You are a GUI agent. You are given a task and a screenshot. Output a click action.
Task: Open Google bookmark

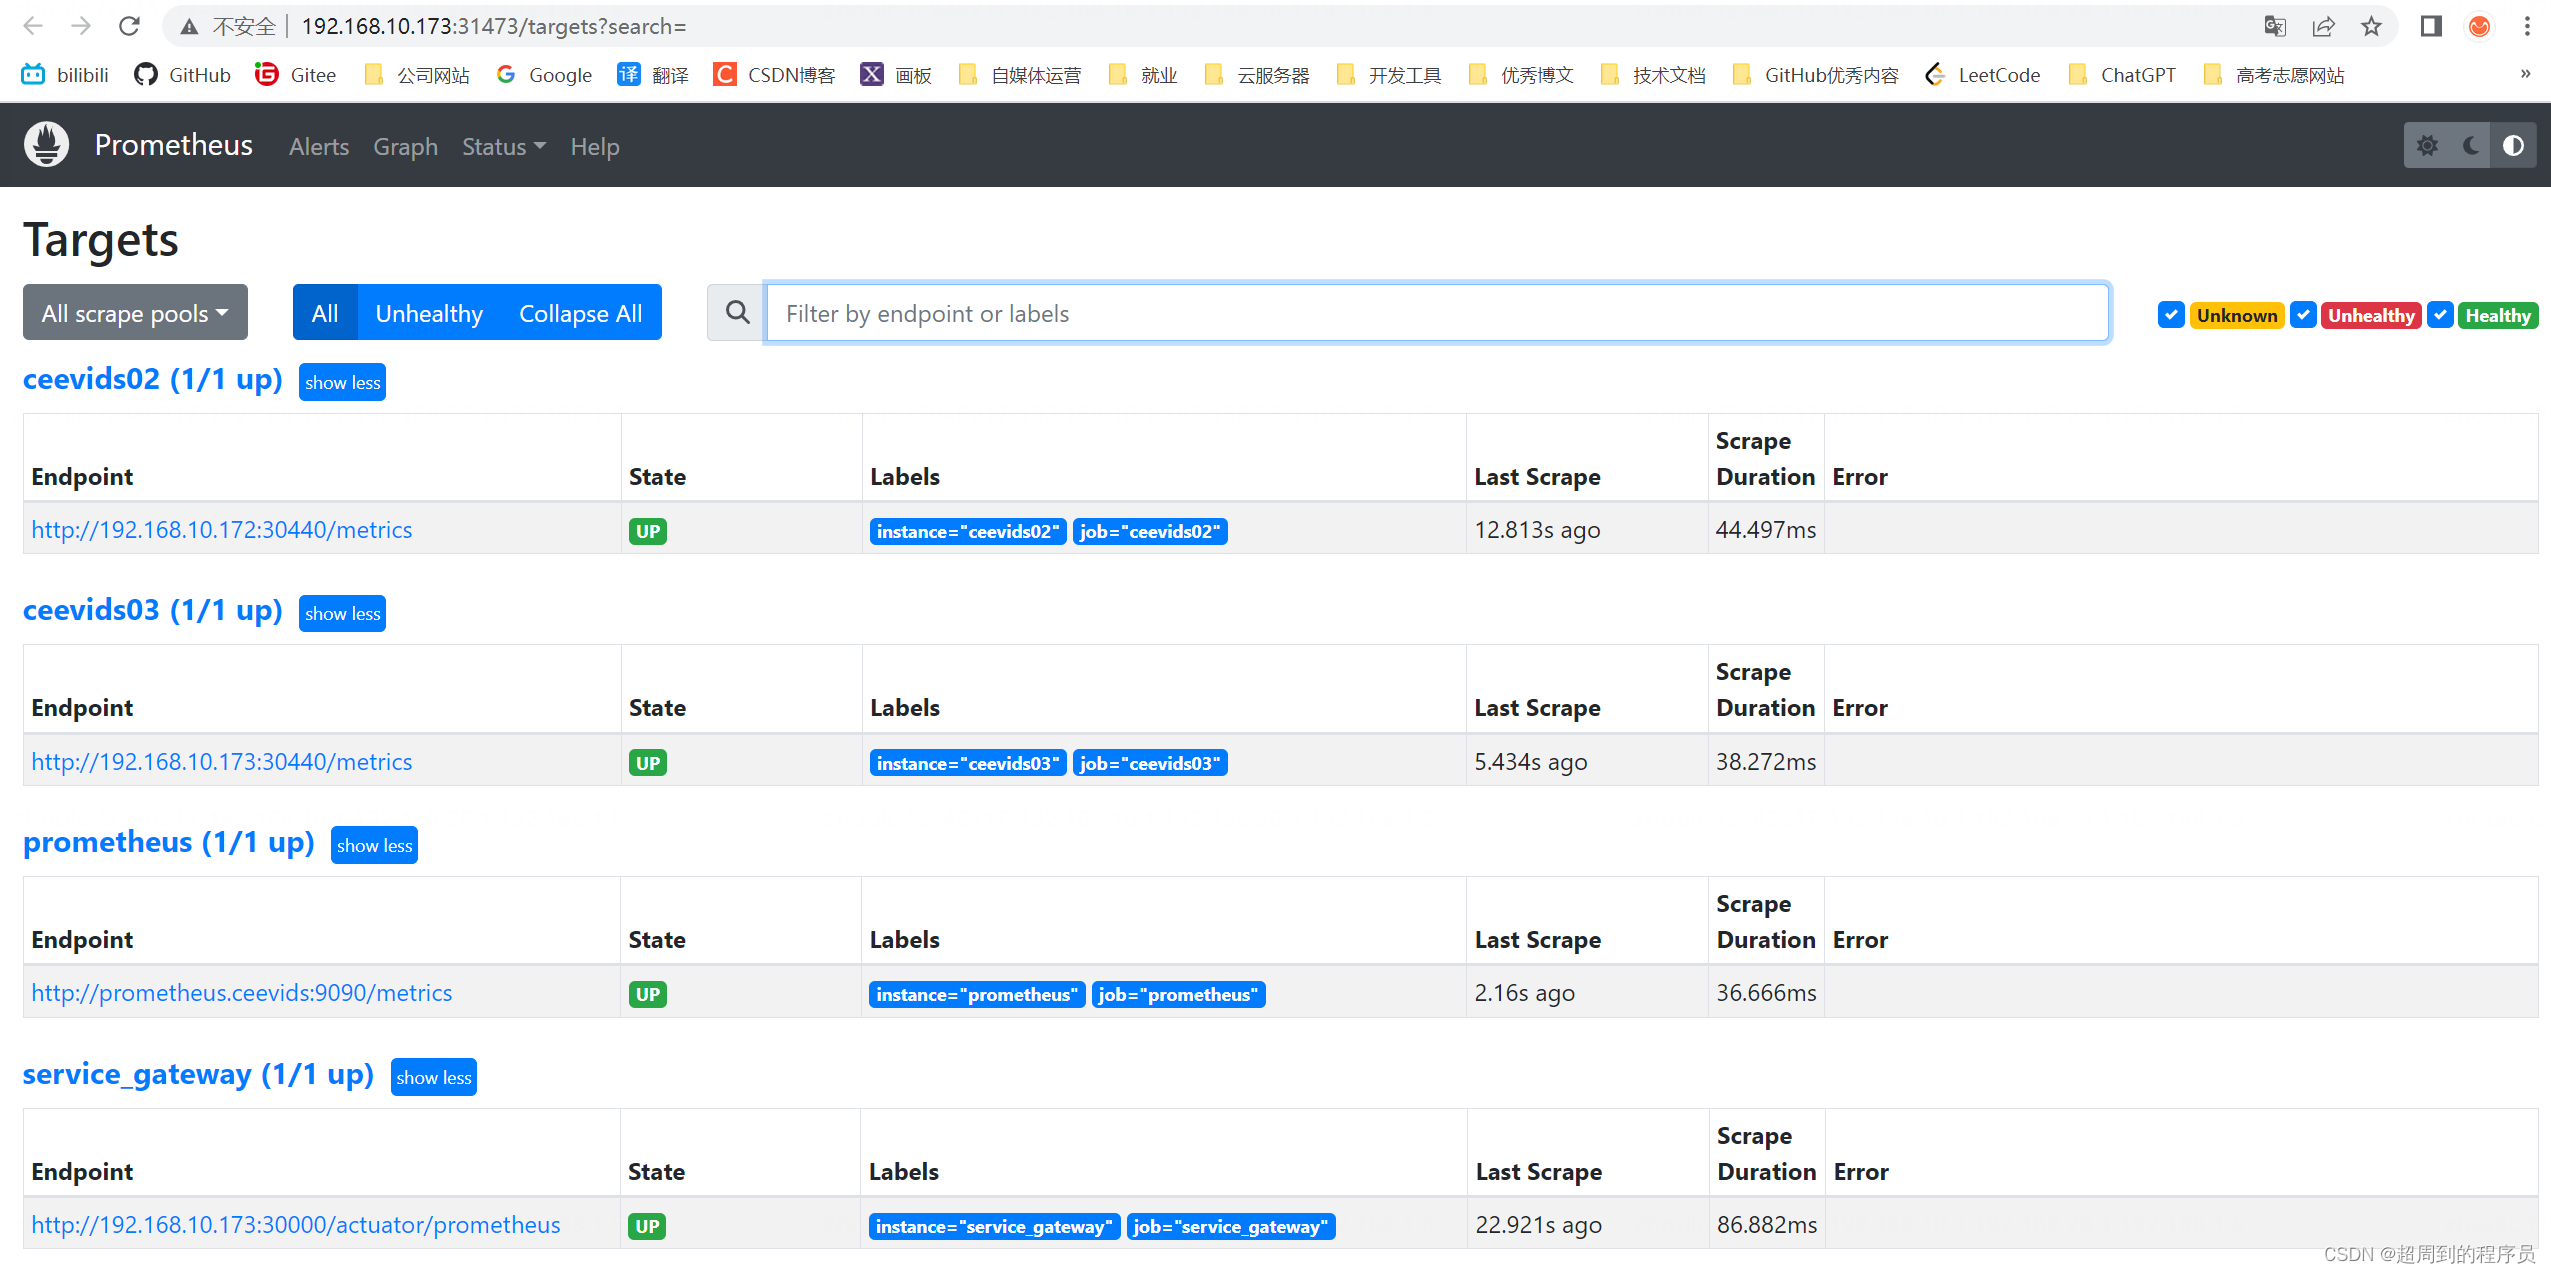(x=544, y=75)
